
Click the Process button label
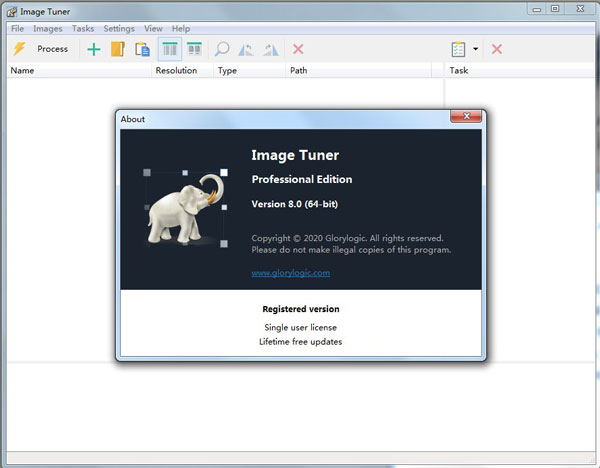[52, 49]
